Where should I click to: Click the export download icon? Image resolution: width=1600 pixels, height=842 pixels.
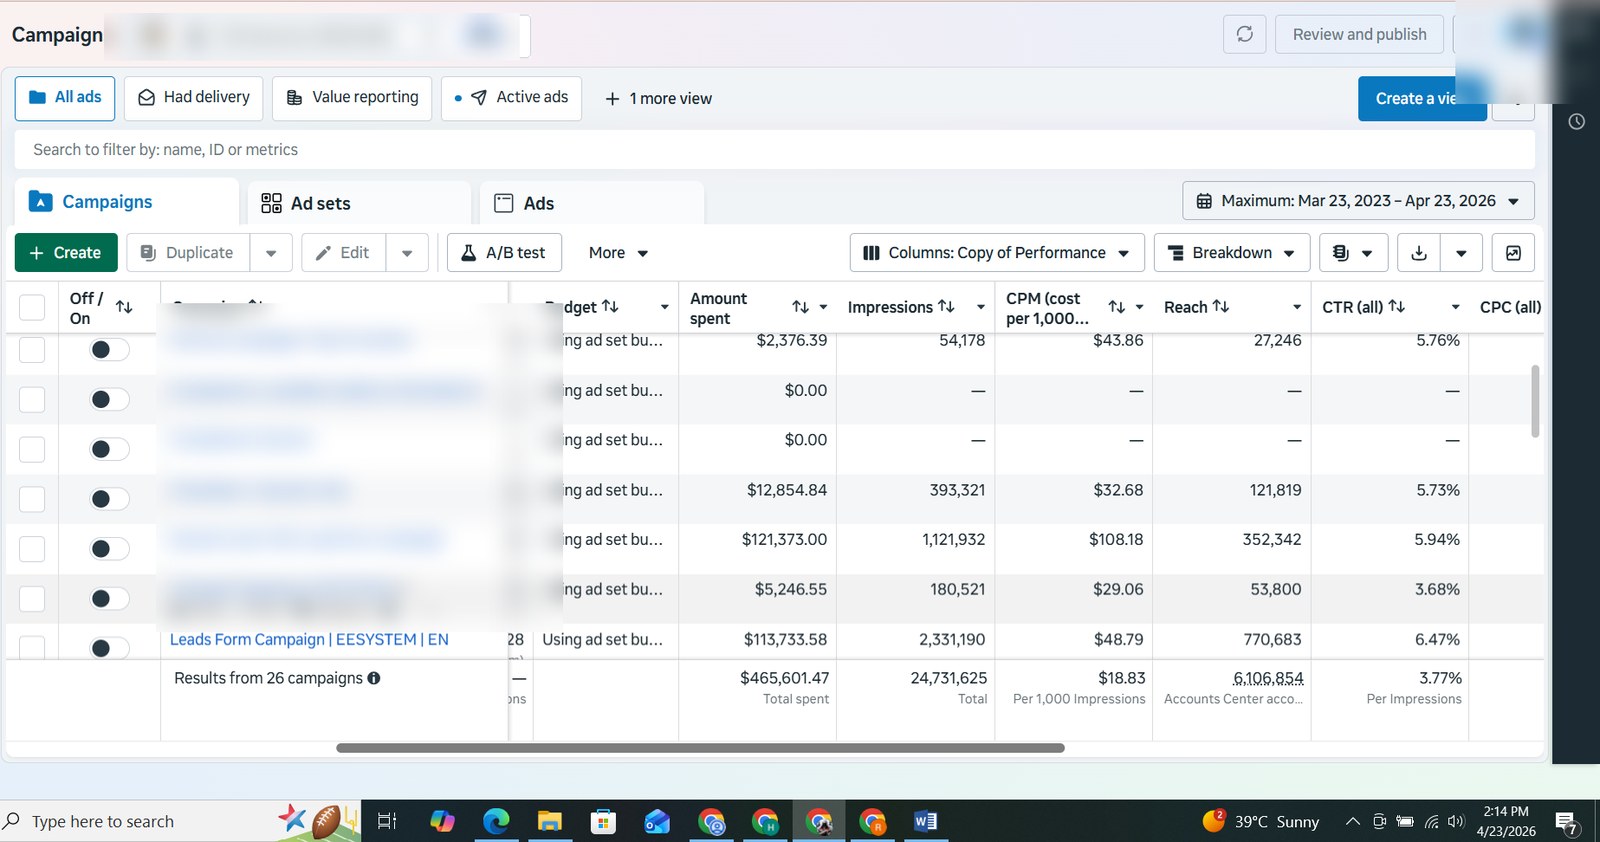(1418, 253)
